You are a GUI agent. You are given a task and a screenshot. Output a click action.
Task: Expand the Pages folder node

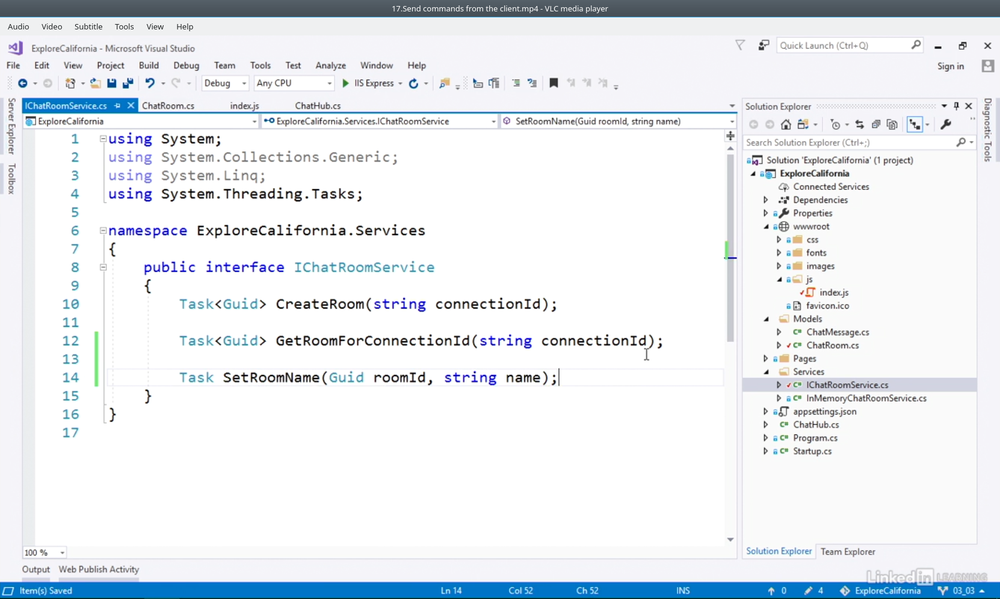pyautogui.click(x=766, y=359)
